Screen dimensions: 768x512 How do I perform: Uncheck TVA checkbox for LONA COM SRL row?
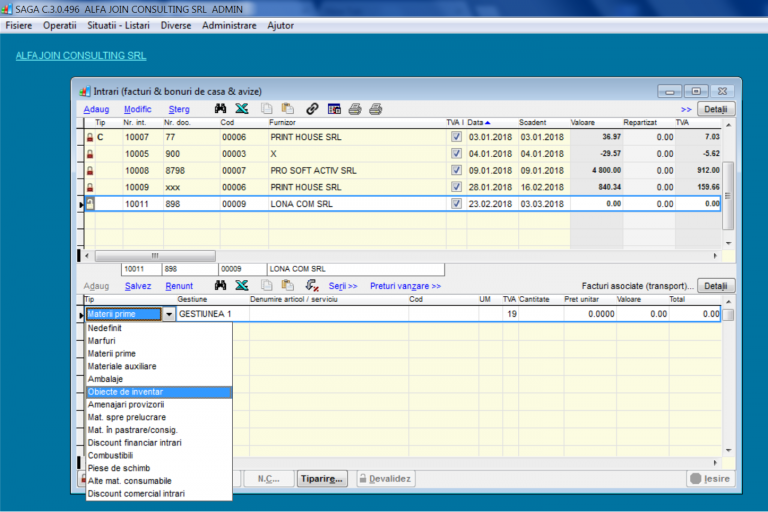456,204
